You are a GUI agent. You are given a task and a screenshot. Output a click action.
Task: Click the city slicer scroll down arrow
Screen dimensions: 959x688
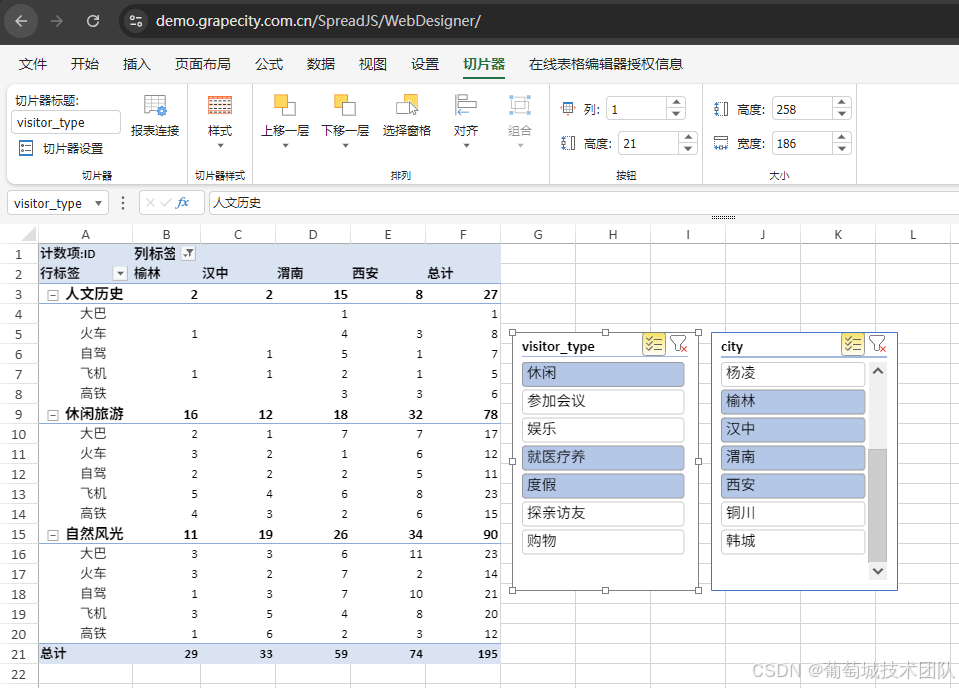878,571
